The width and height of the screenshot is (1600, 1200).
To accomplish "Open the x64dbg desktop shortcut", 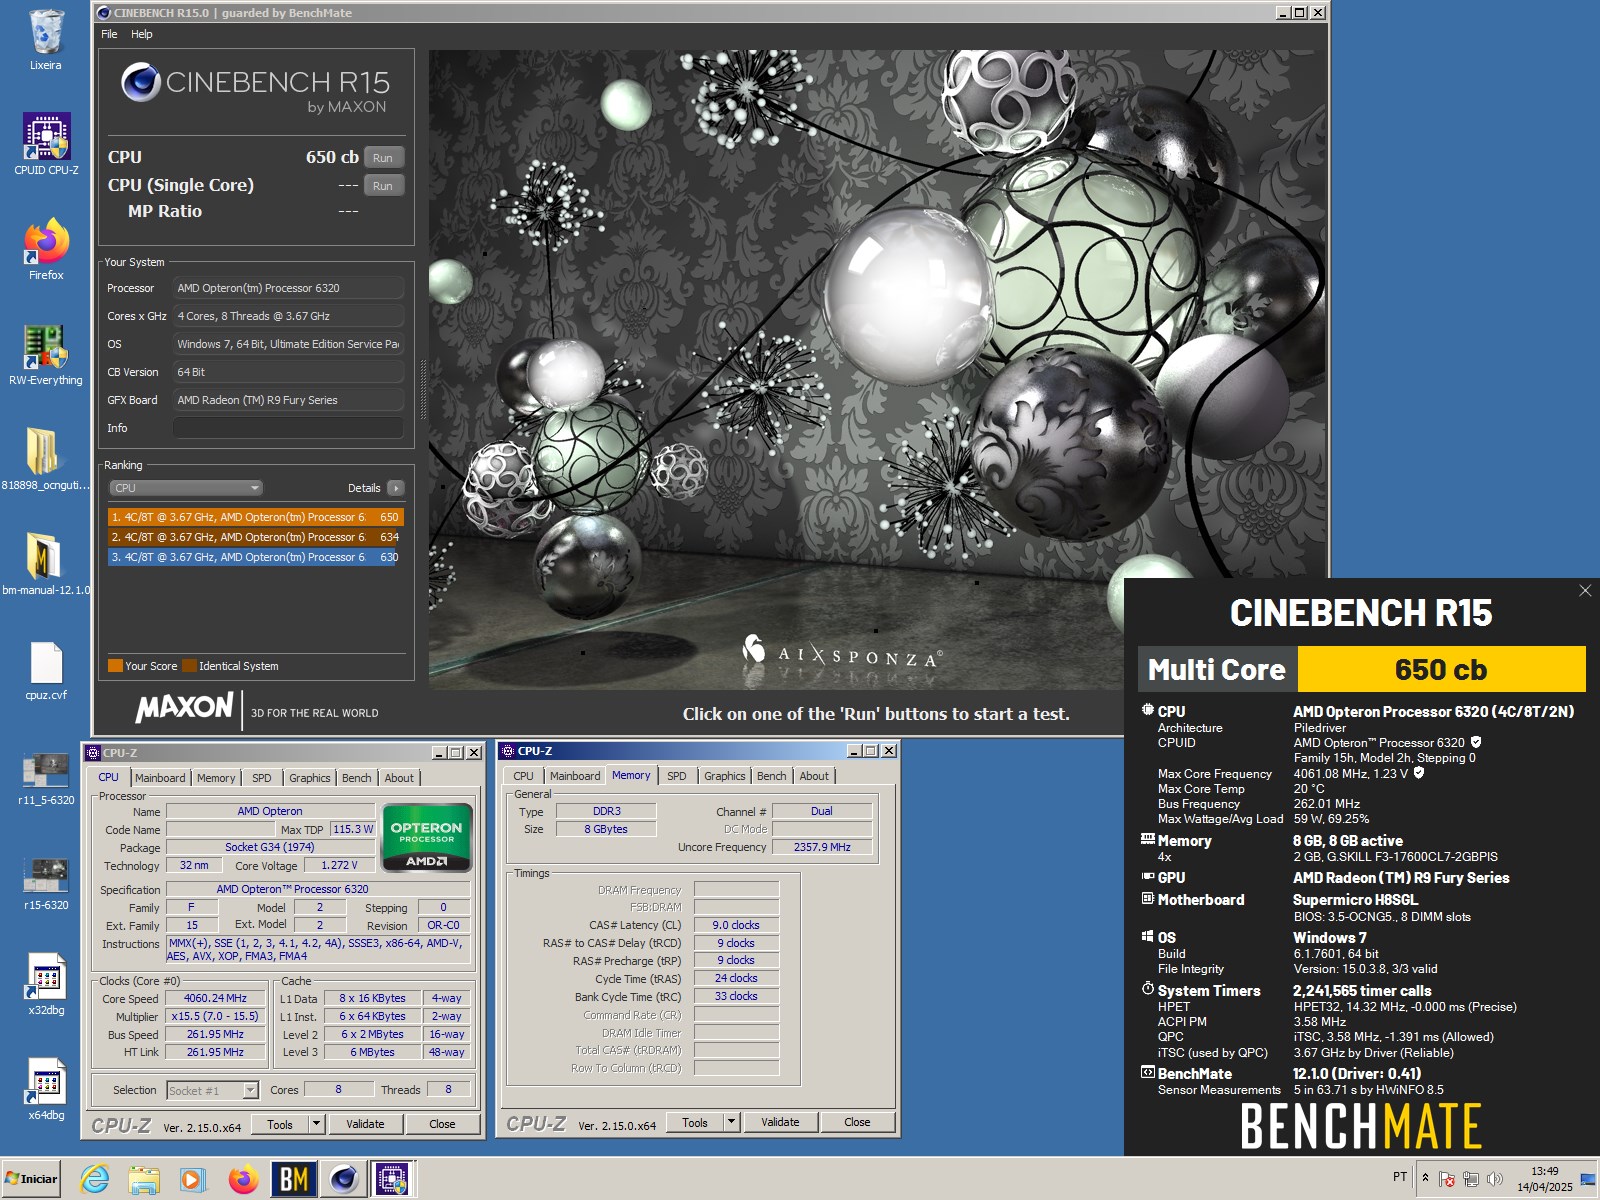I will coord(46,1090).
